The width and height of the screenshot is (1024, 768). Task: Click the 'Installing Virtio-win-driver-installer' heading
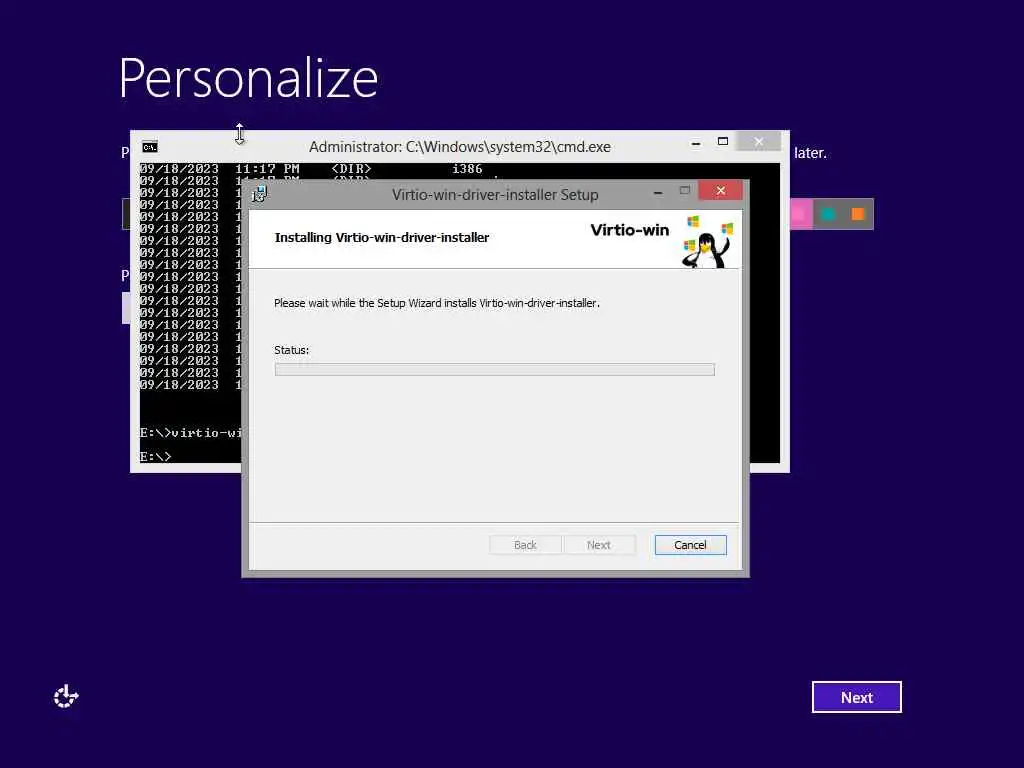pyautogui.click(x=382, y=238)
